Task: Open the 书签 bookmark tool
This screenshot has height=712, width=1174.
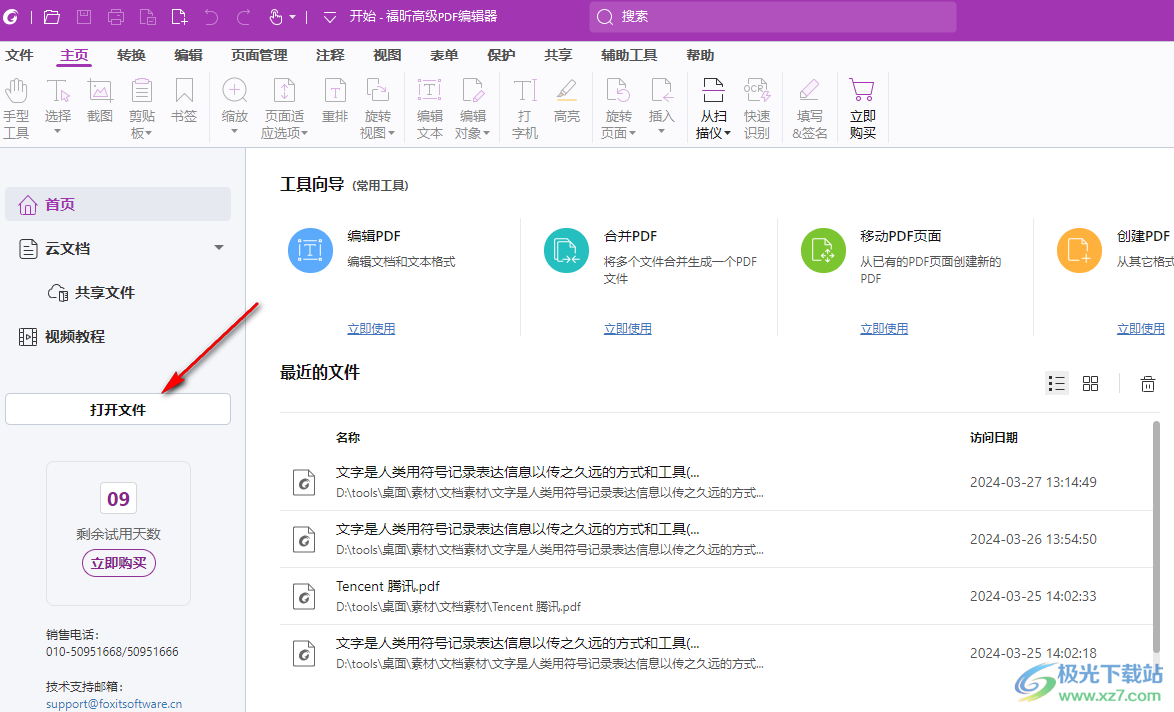Action: (x=184, y=105)
